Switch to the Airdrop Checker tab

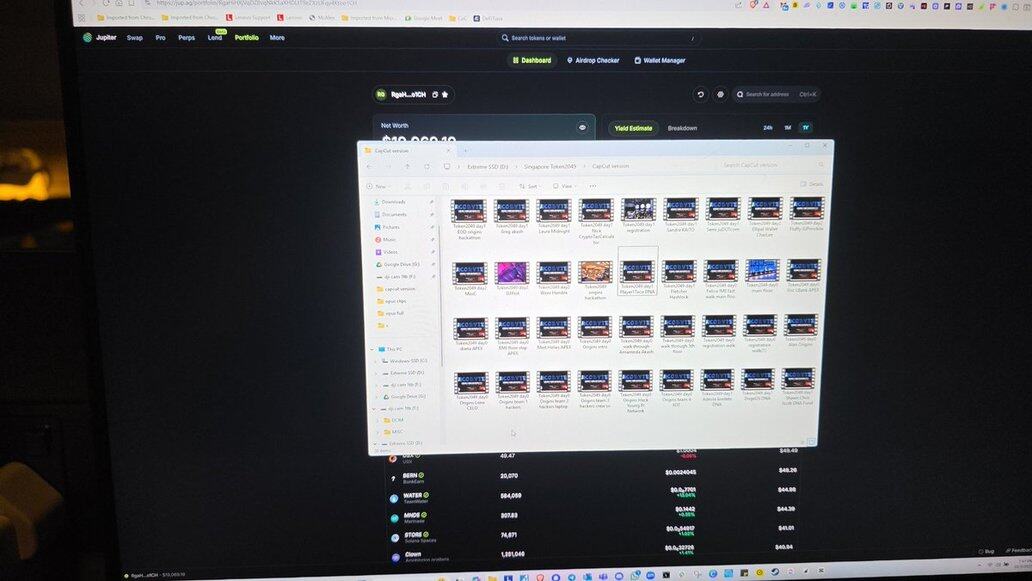click(593, 60)
